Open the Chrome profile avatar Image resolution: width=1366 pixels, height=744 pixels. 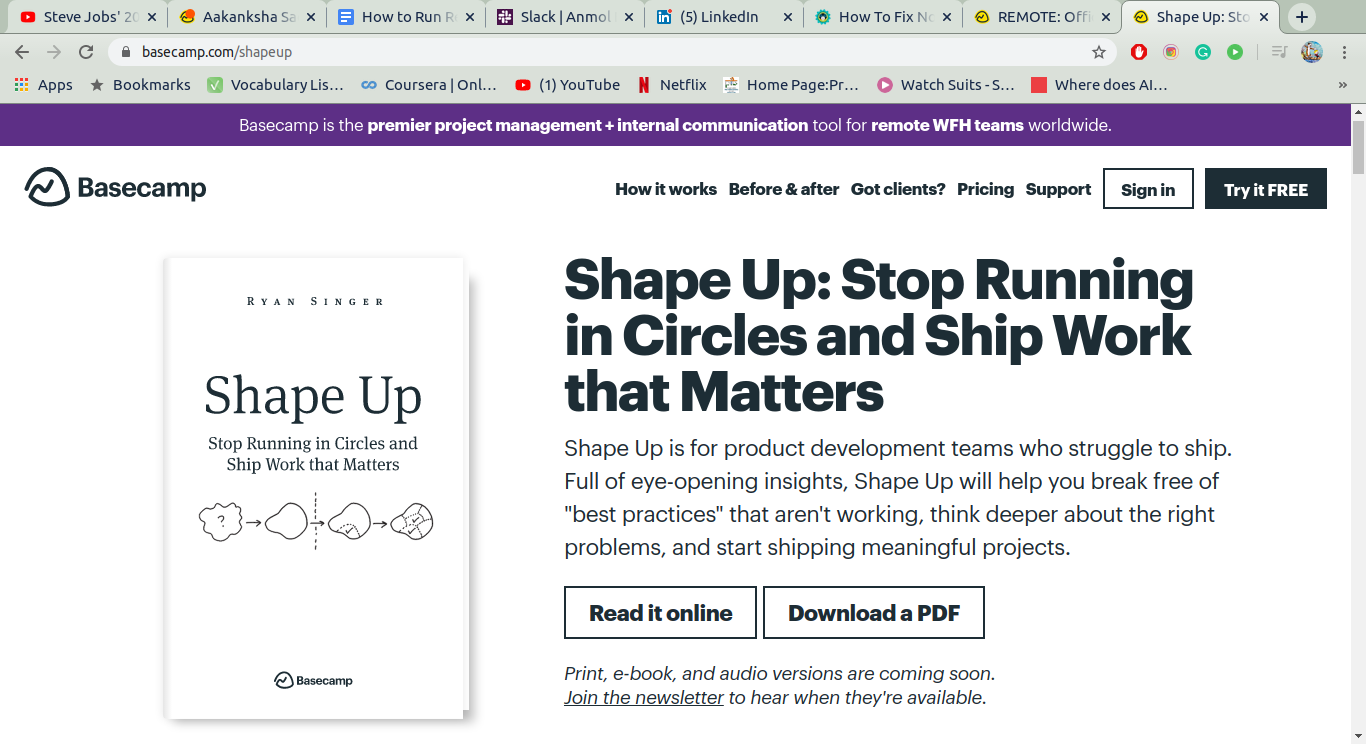[x=1312, y=52]
